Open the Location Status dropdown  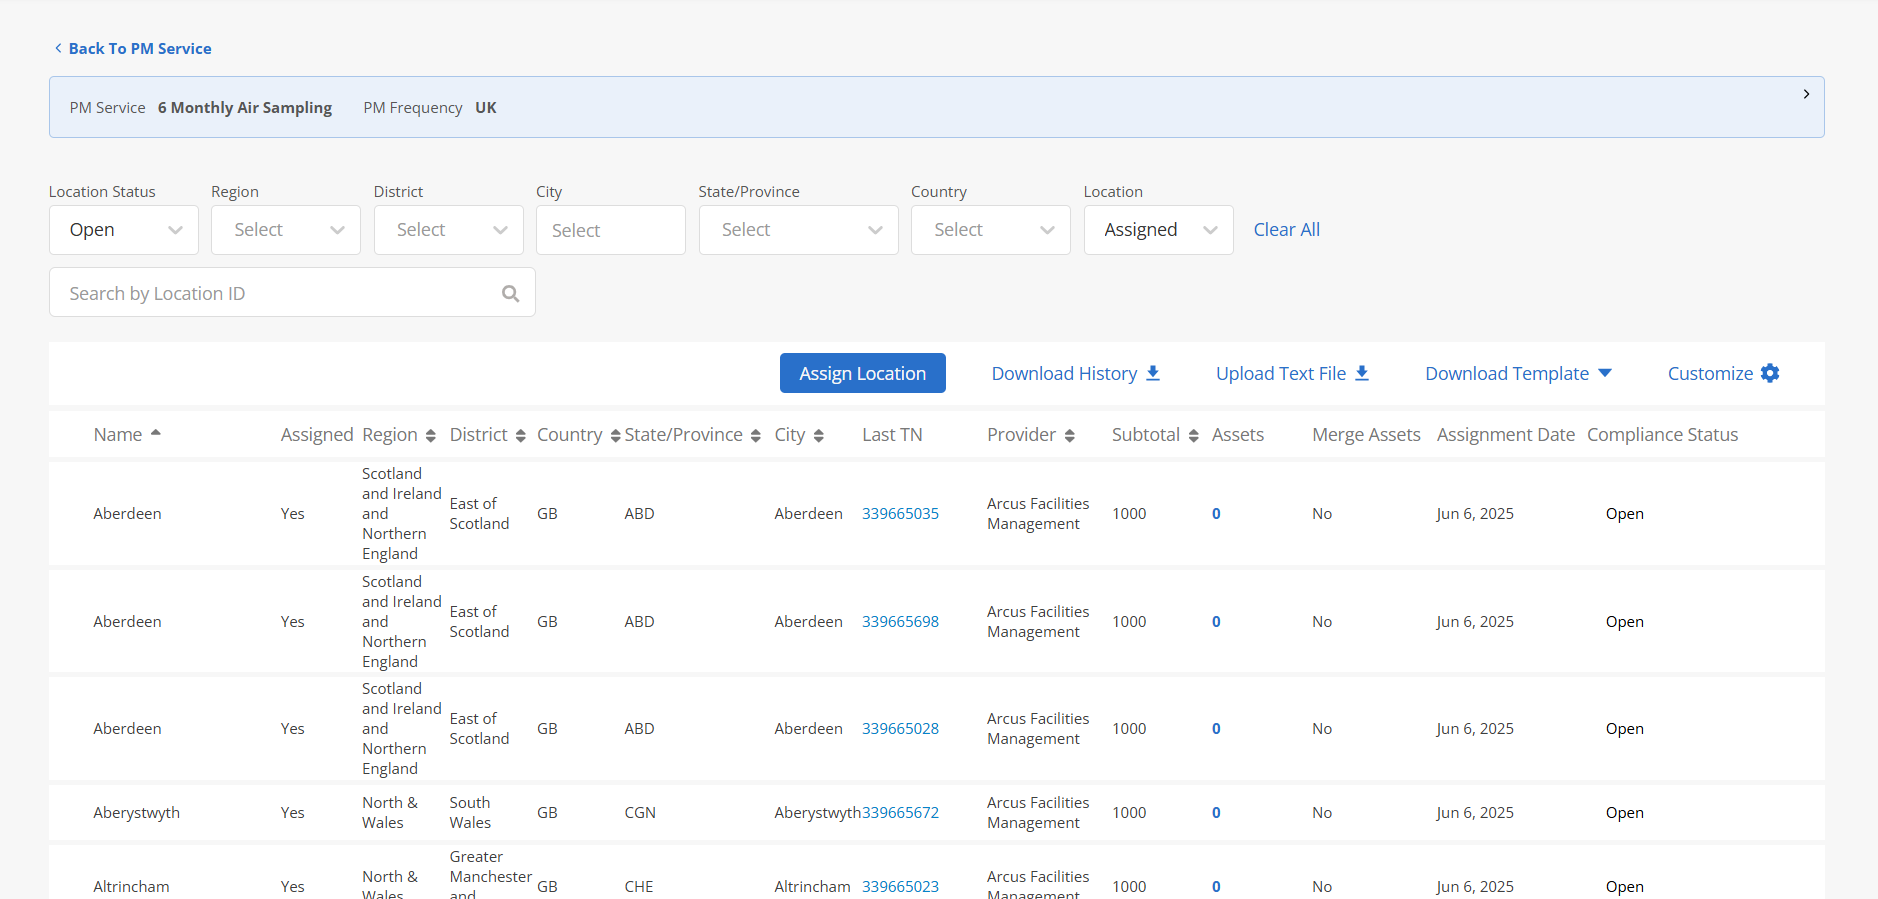coord(124,230)
